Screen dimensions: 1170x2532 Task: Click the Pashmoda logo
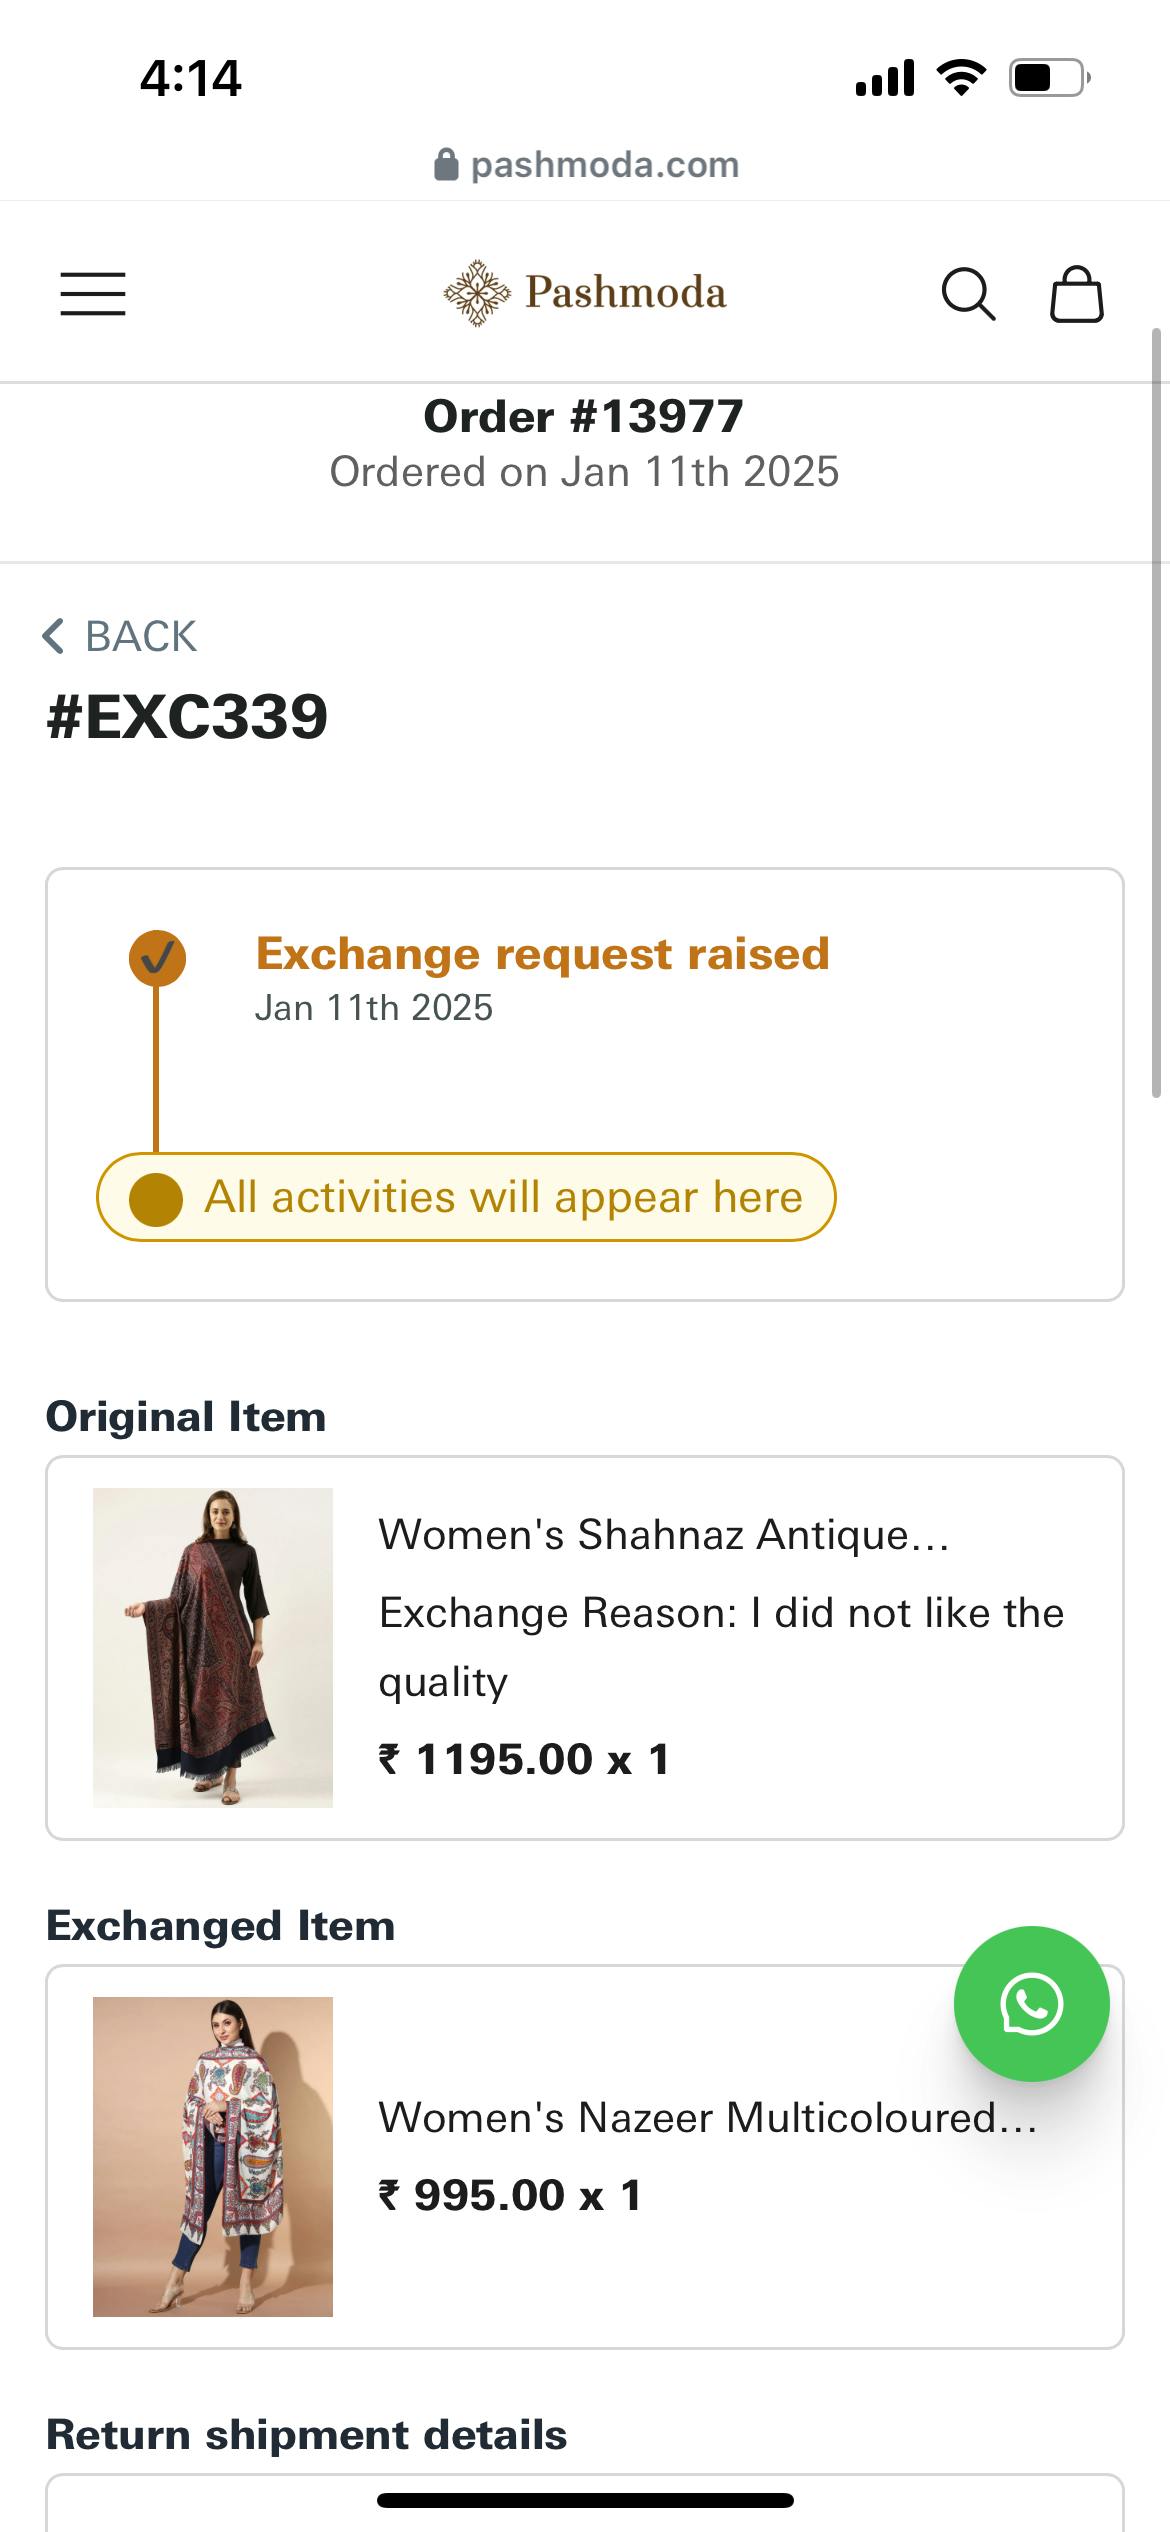pos(585,293)
